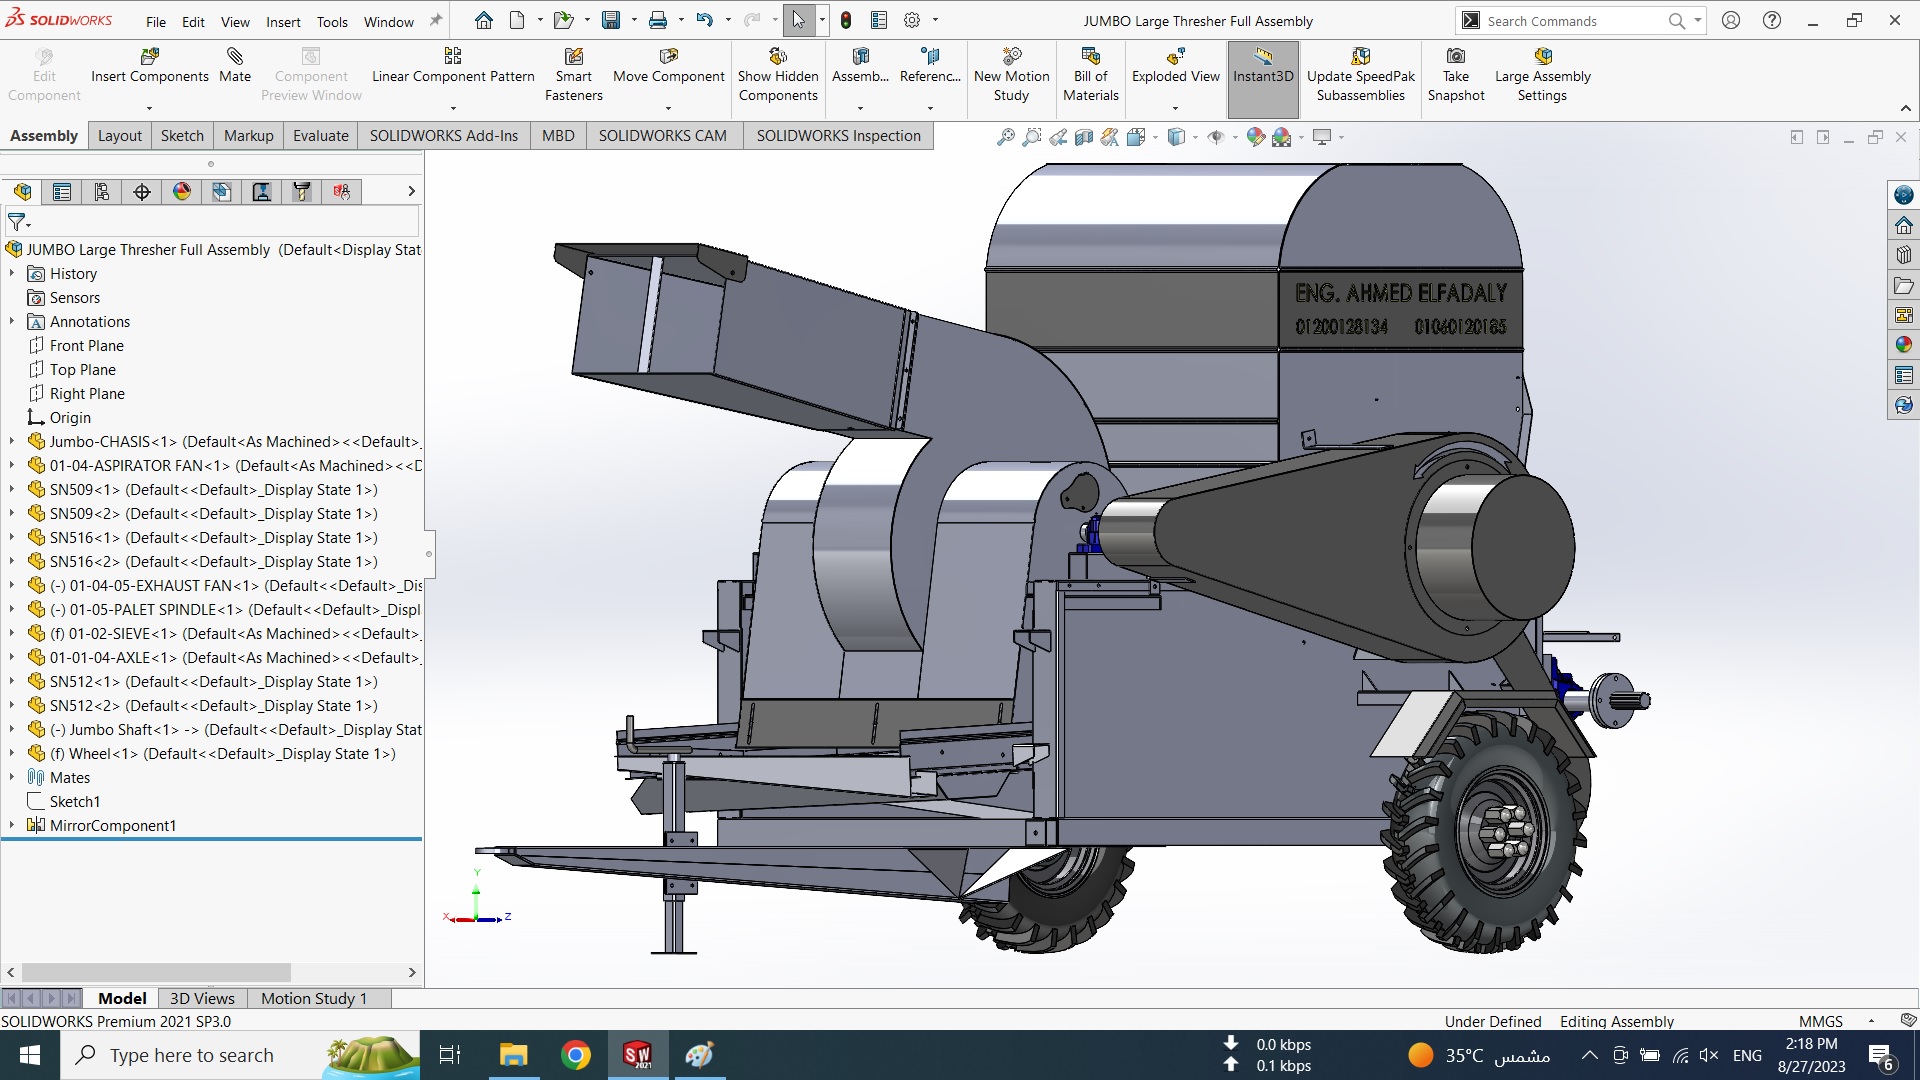1920x1080 pixels.
Task: Click the Exploded View icon
Action: pyautogui.click(x=1175, y=57)
